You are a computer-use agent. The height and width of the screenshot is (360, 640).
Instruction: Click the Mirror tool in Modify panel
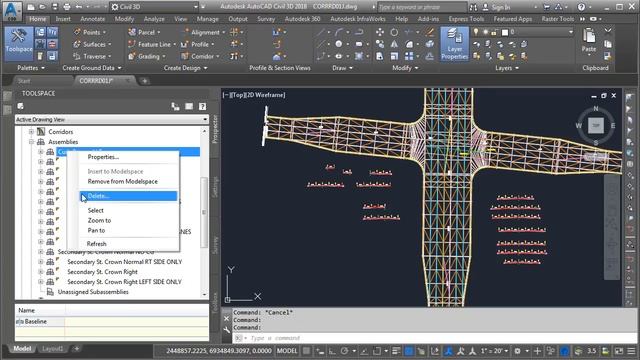(x=394, y=44)
